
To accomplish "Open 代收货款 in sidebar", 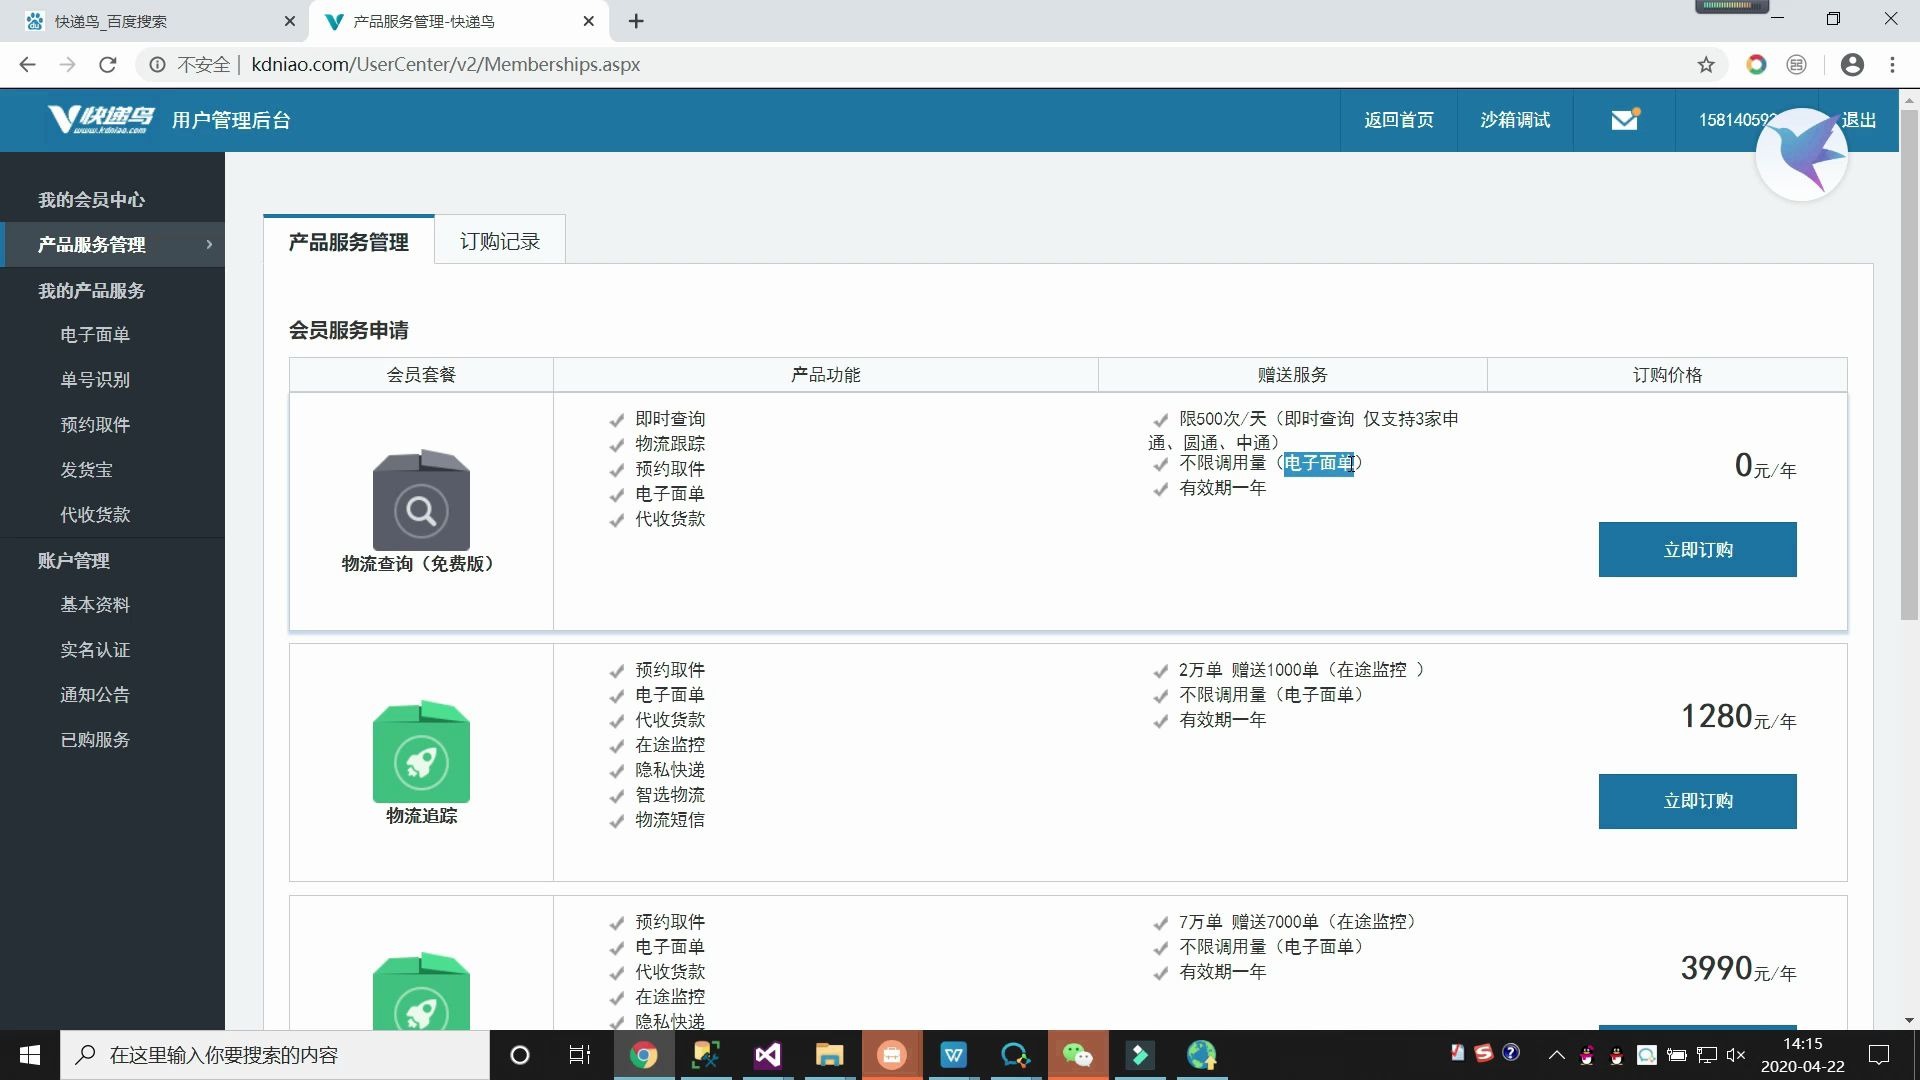I will point(95,514).
